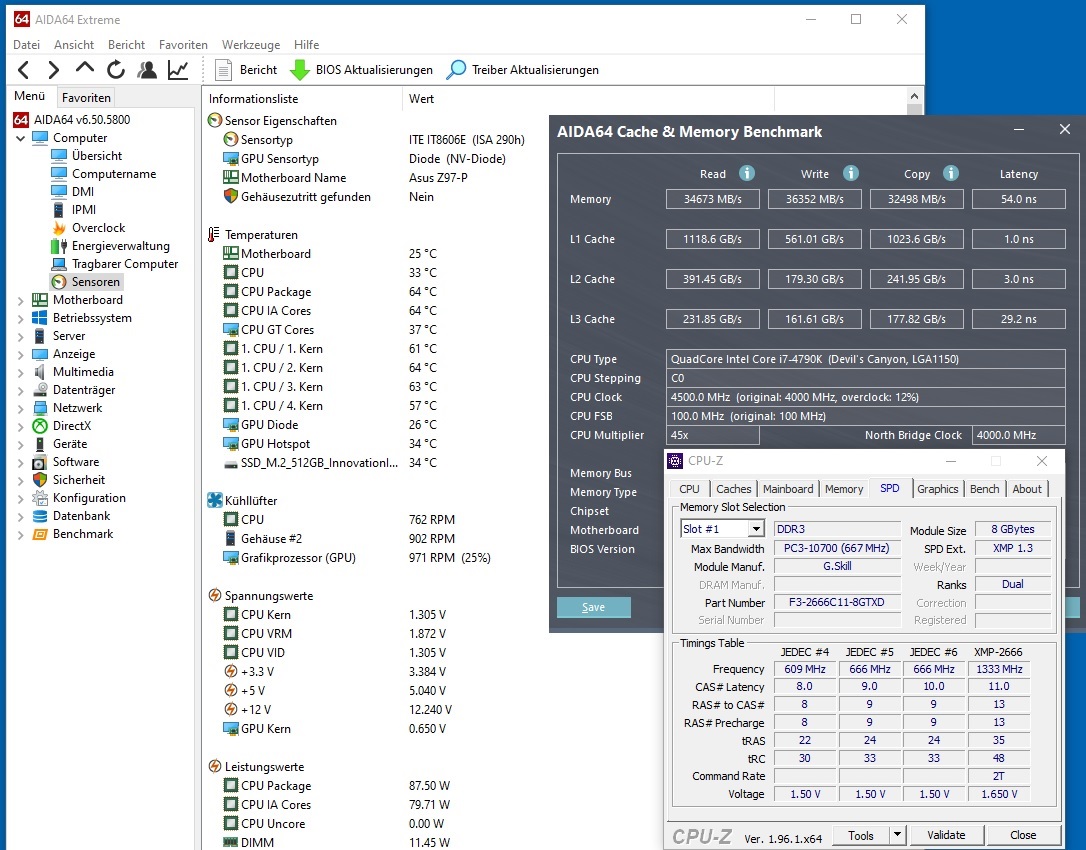Switch to the Favoriten side tab

click(x=86, y=98)
